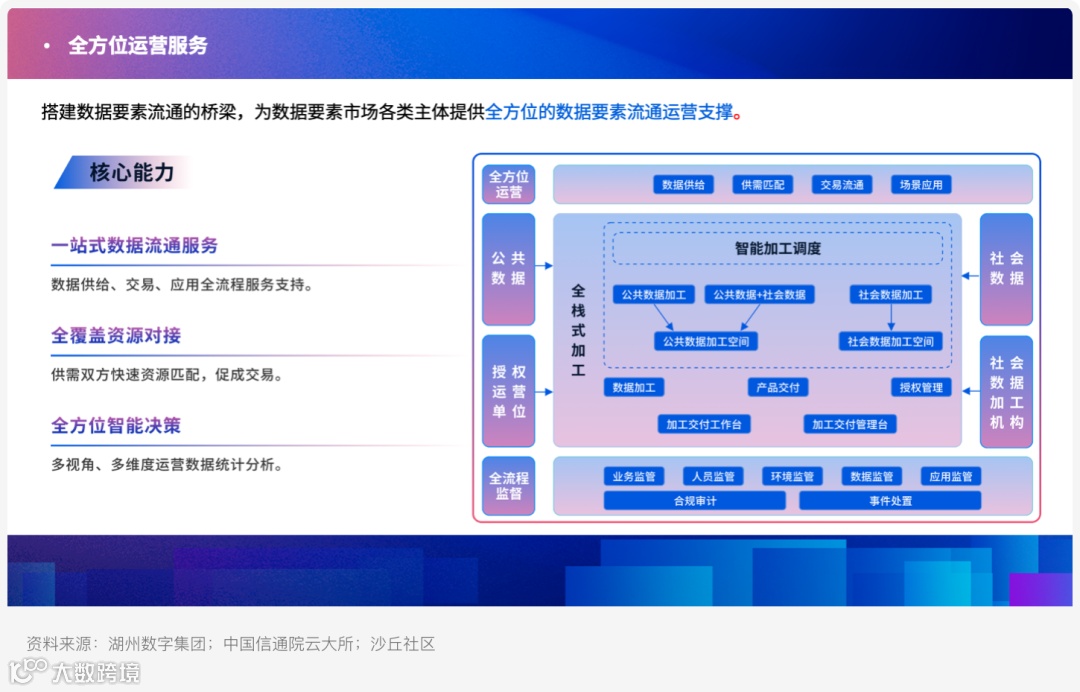Viewport: 1080px width, 692px height.
Task: Select the 社会数据加工 box
Action: tap(891, 295)
